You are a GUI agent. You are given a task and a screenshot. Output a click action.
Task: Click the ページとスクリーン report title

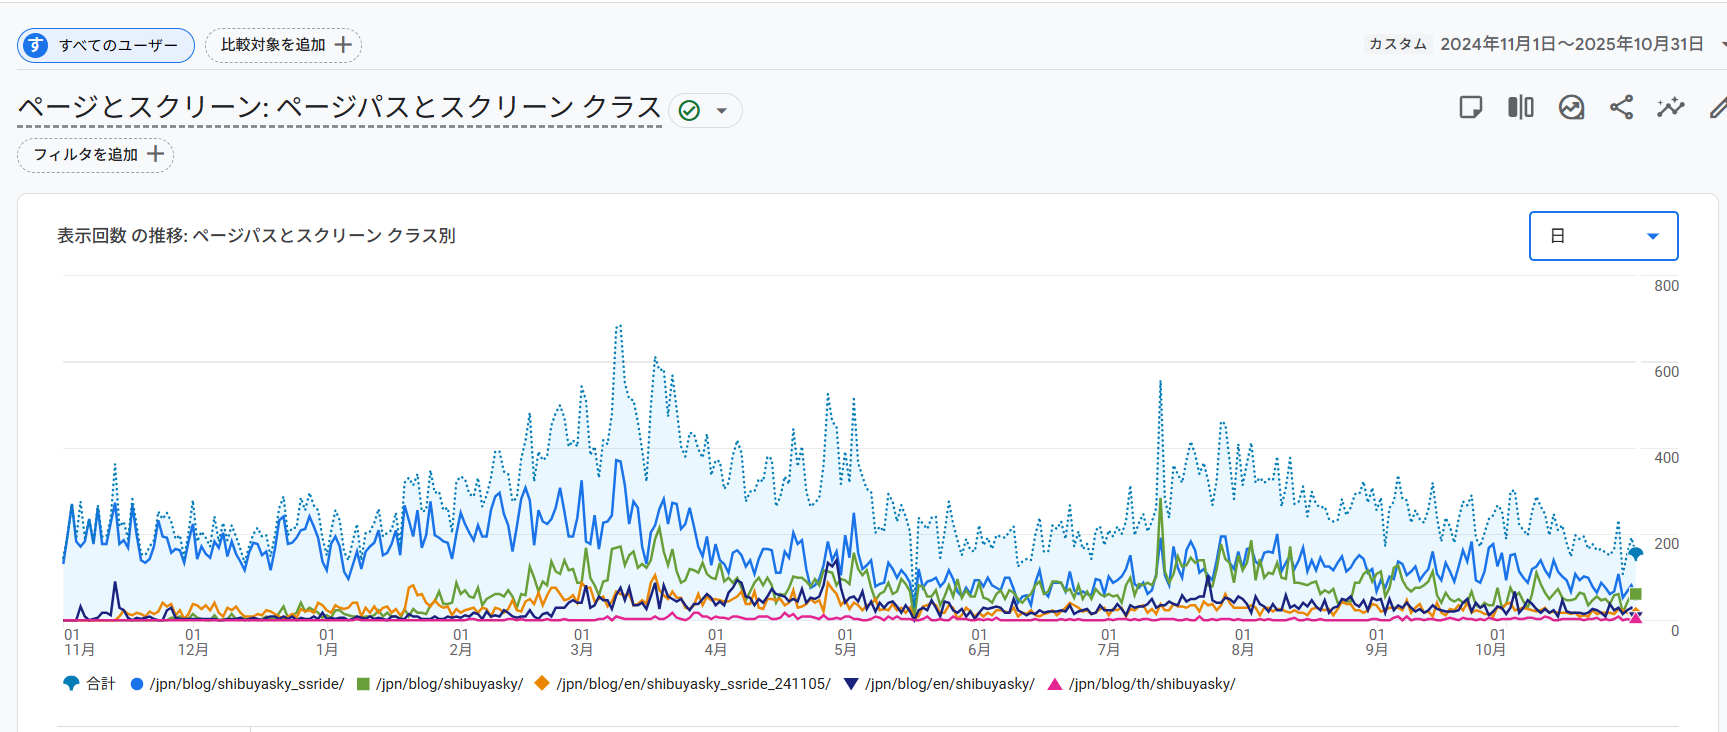pos(339,107)
